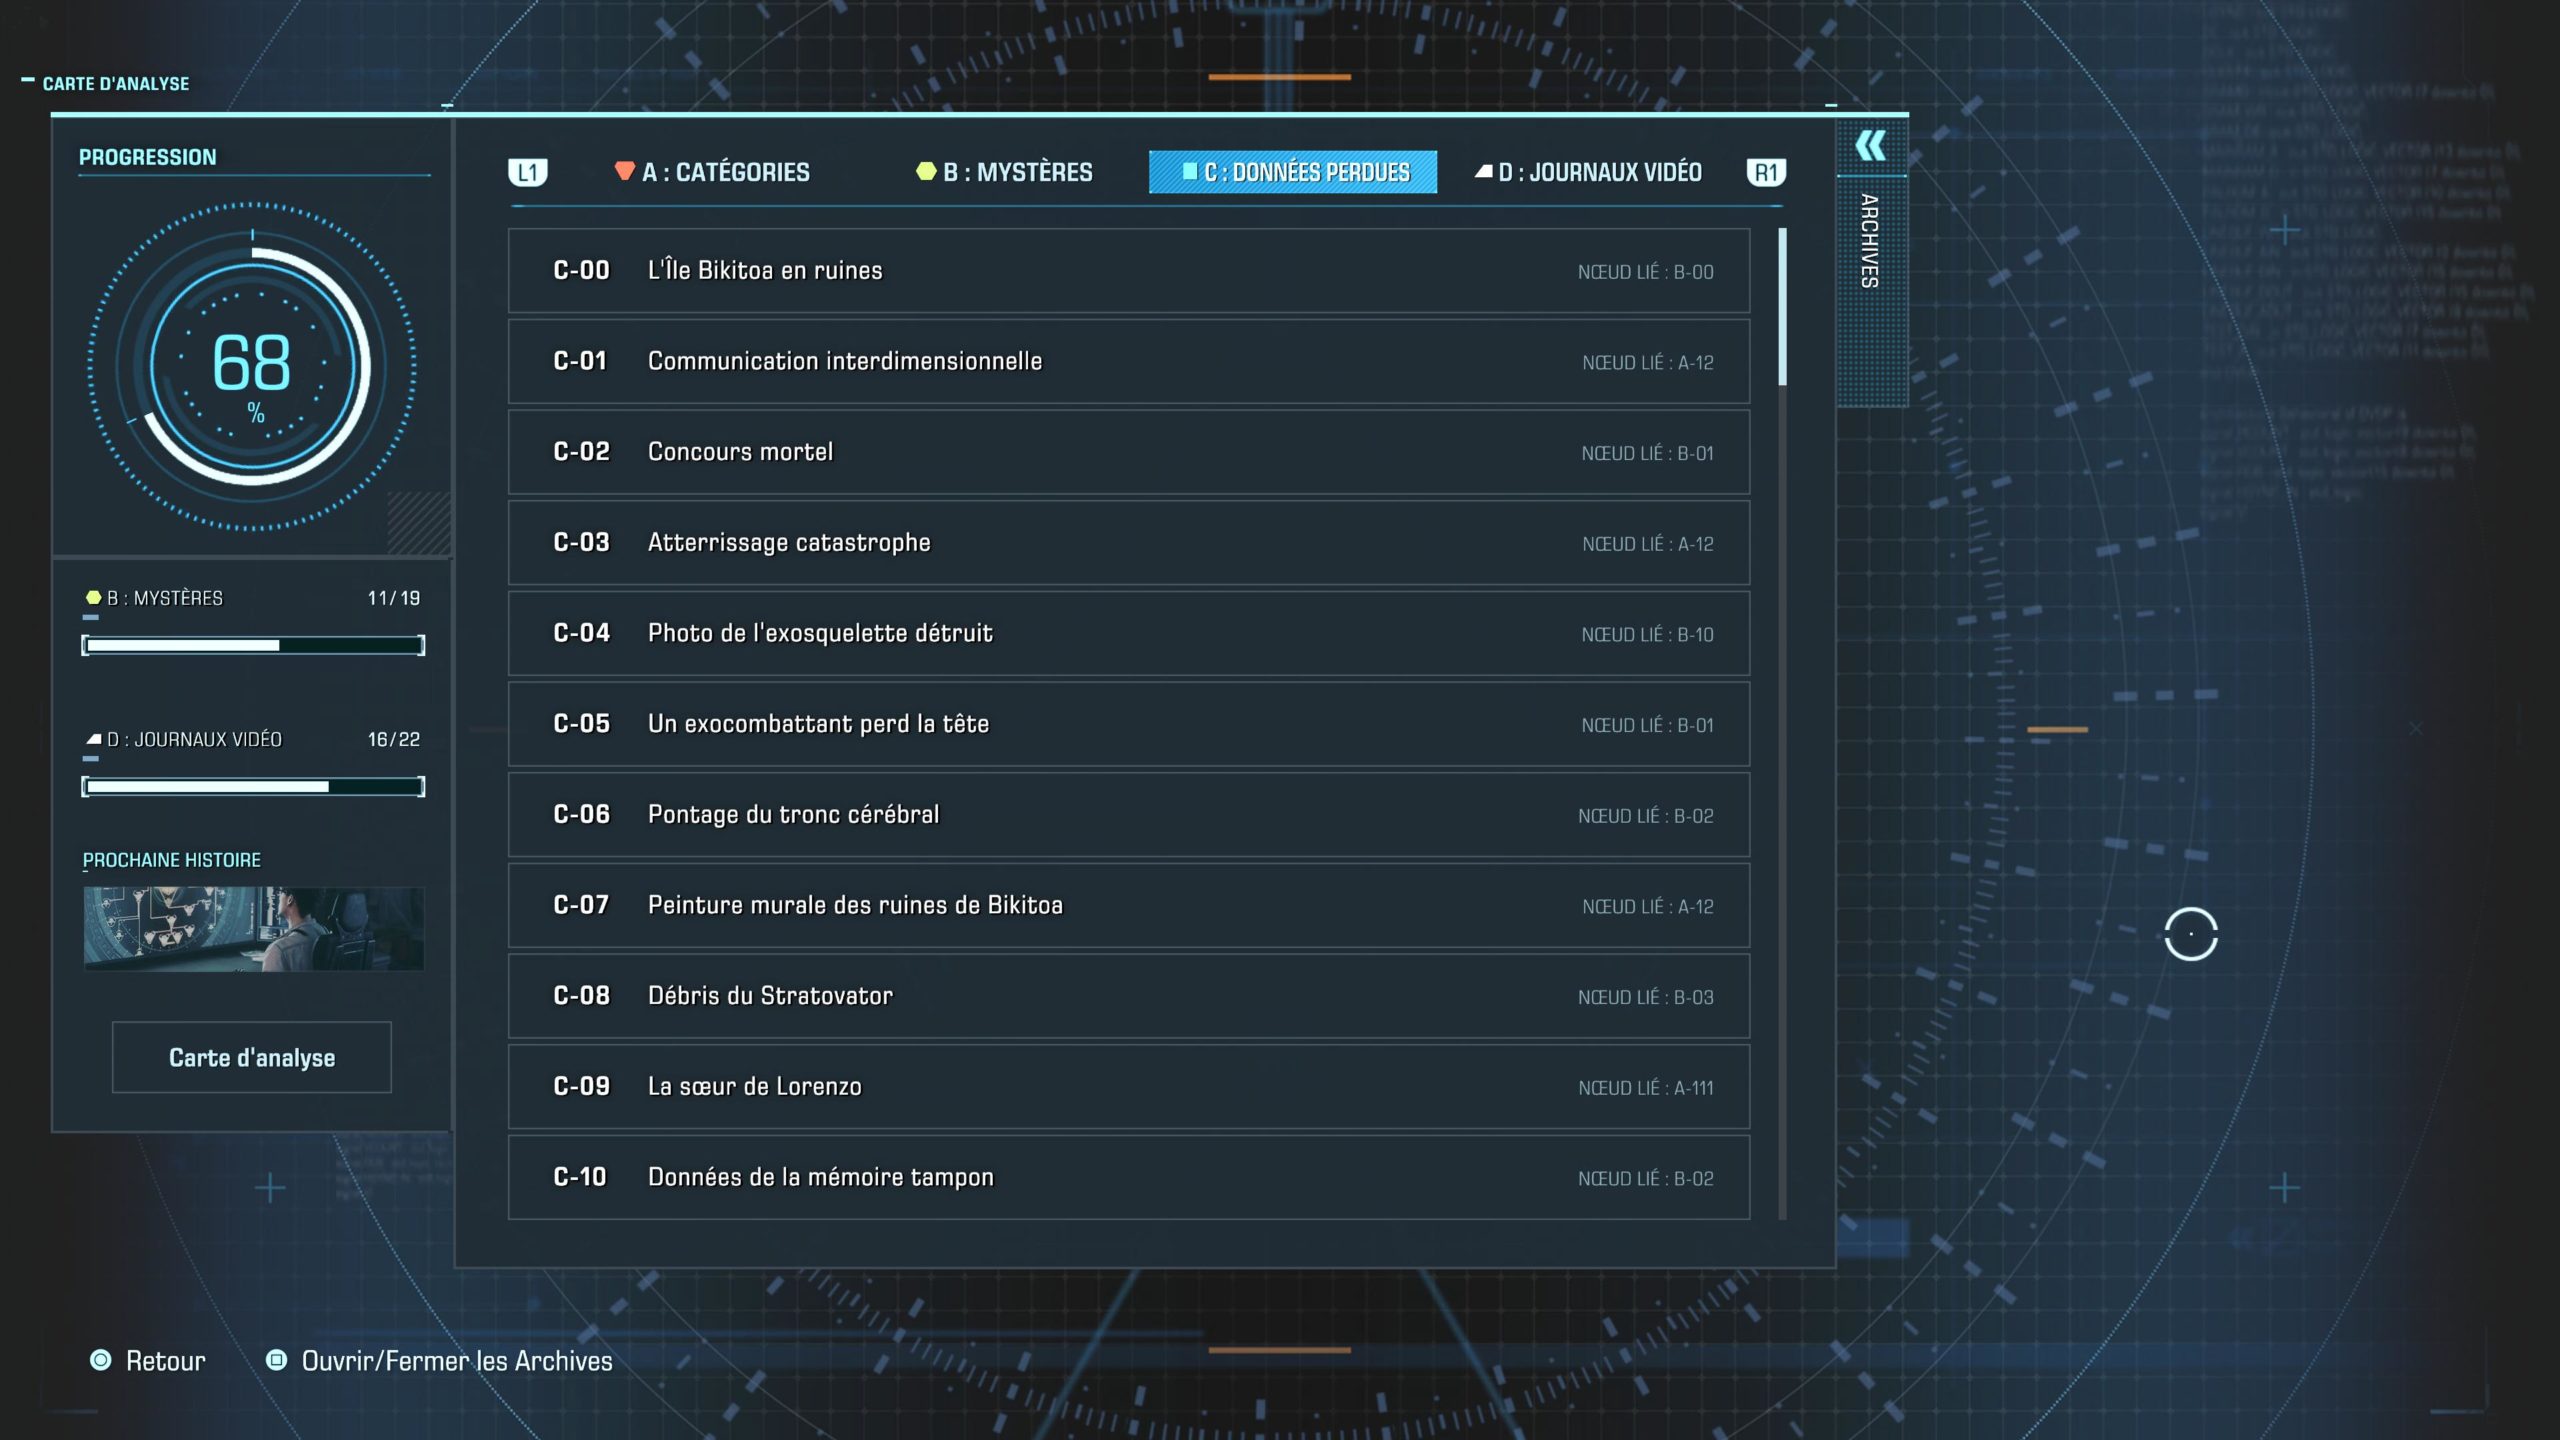Click the L1 previous-tab button icon
Viewport: 2560px width, 1440px height.
(x=528, y=172)
